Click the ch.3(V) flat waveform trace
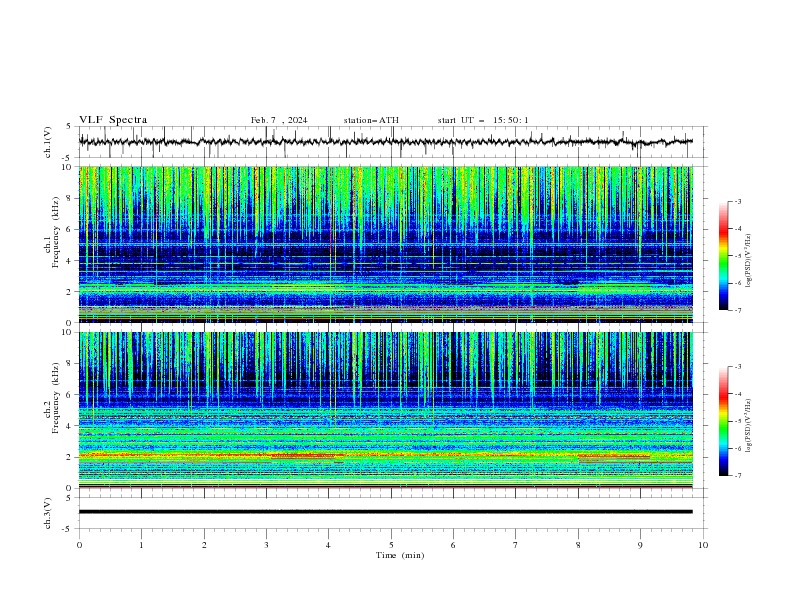 click(386, 512)
